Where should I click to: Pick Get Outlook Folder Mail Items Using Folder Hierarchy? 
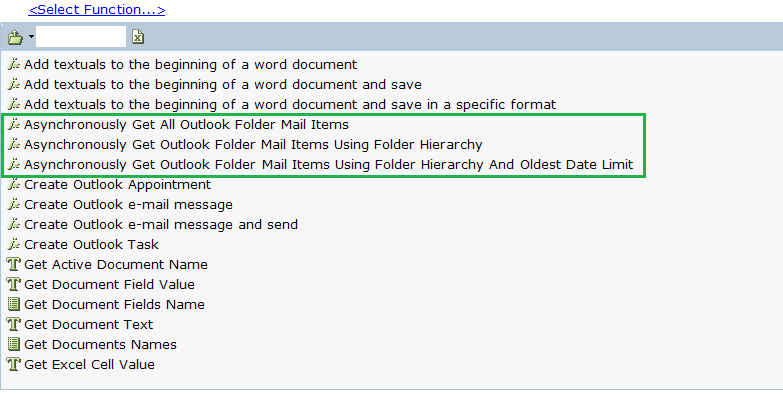253,145
